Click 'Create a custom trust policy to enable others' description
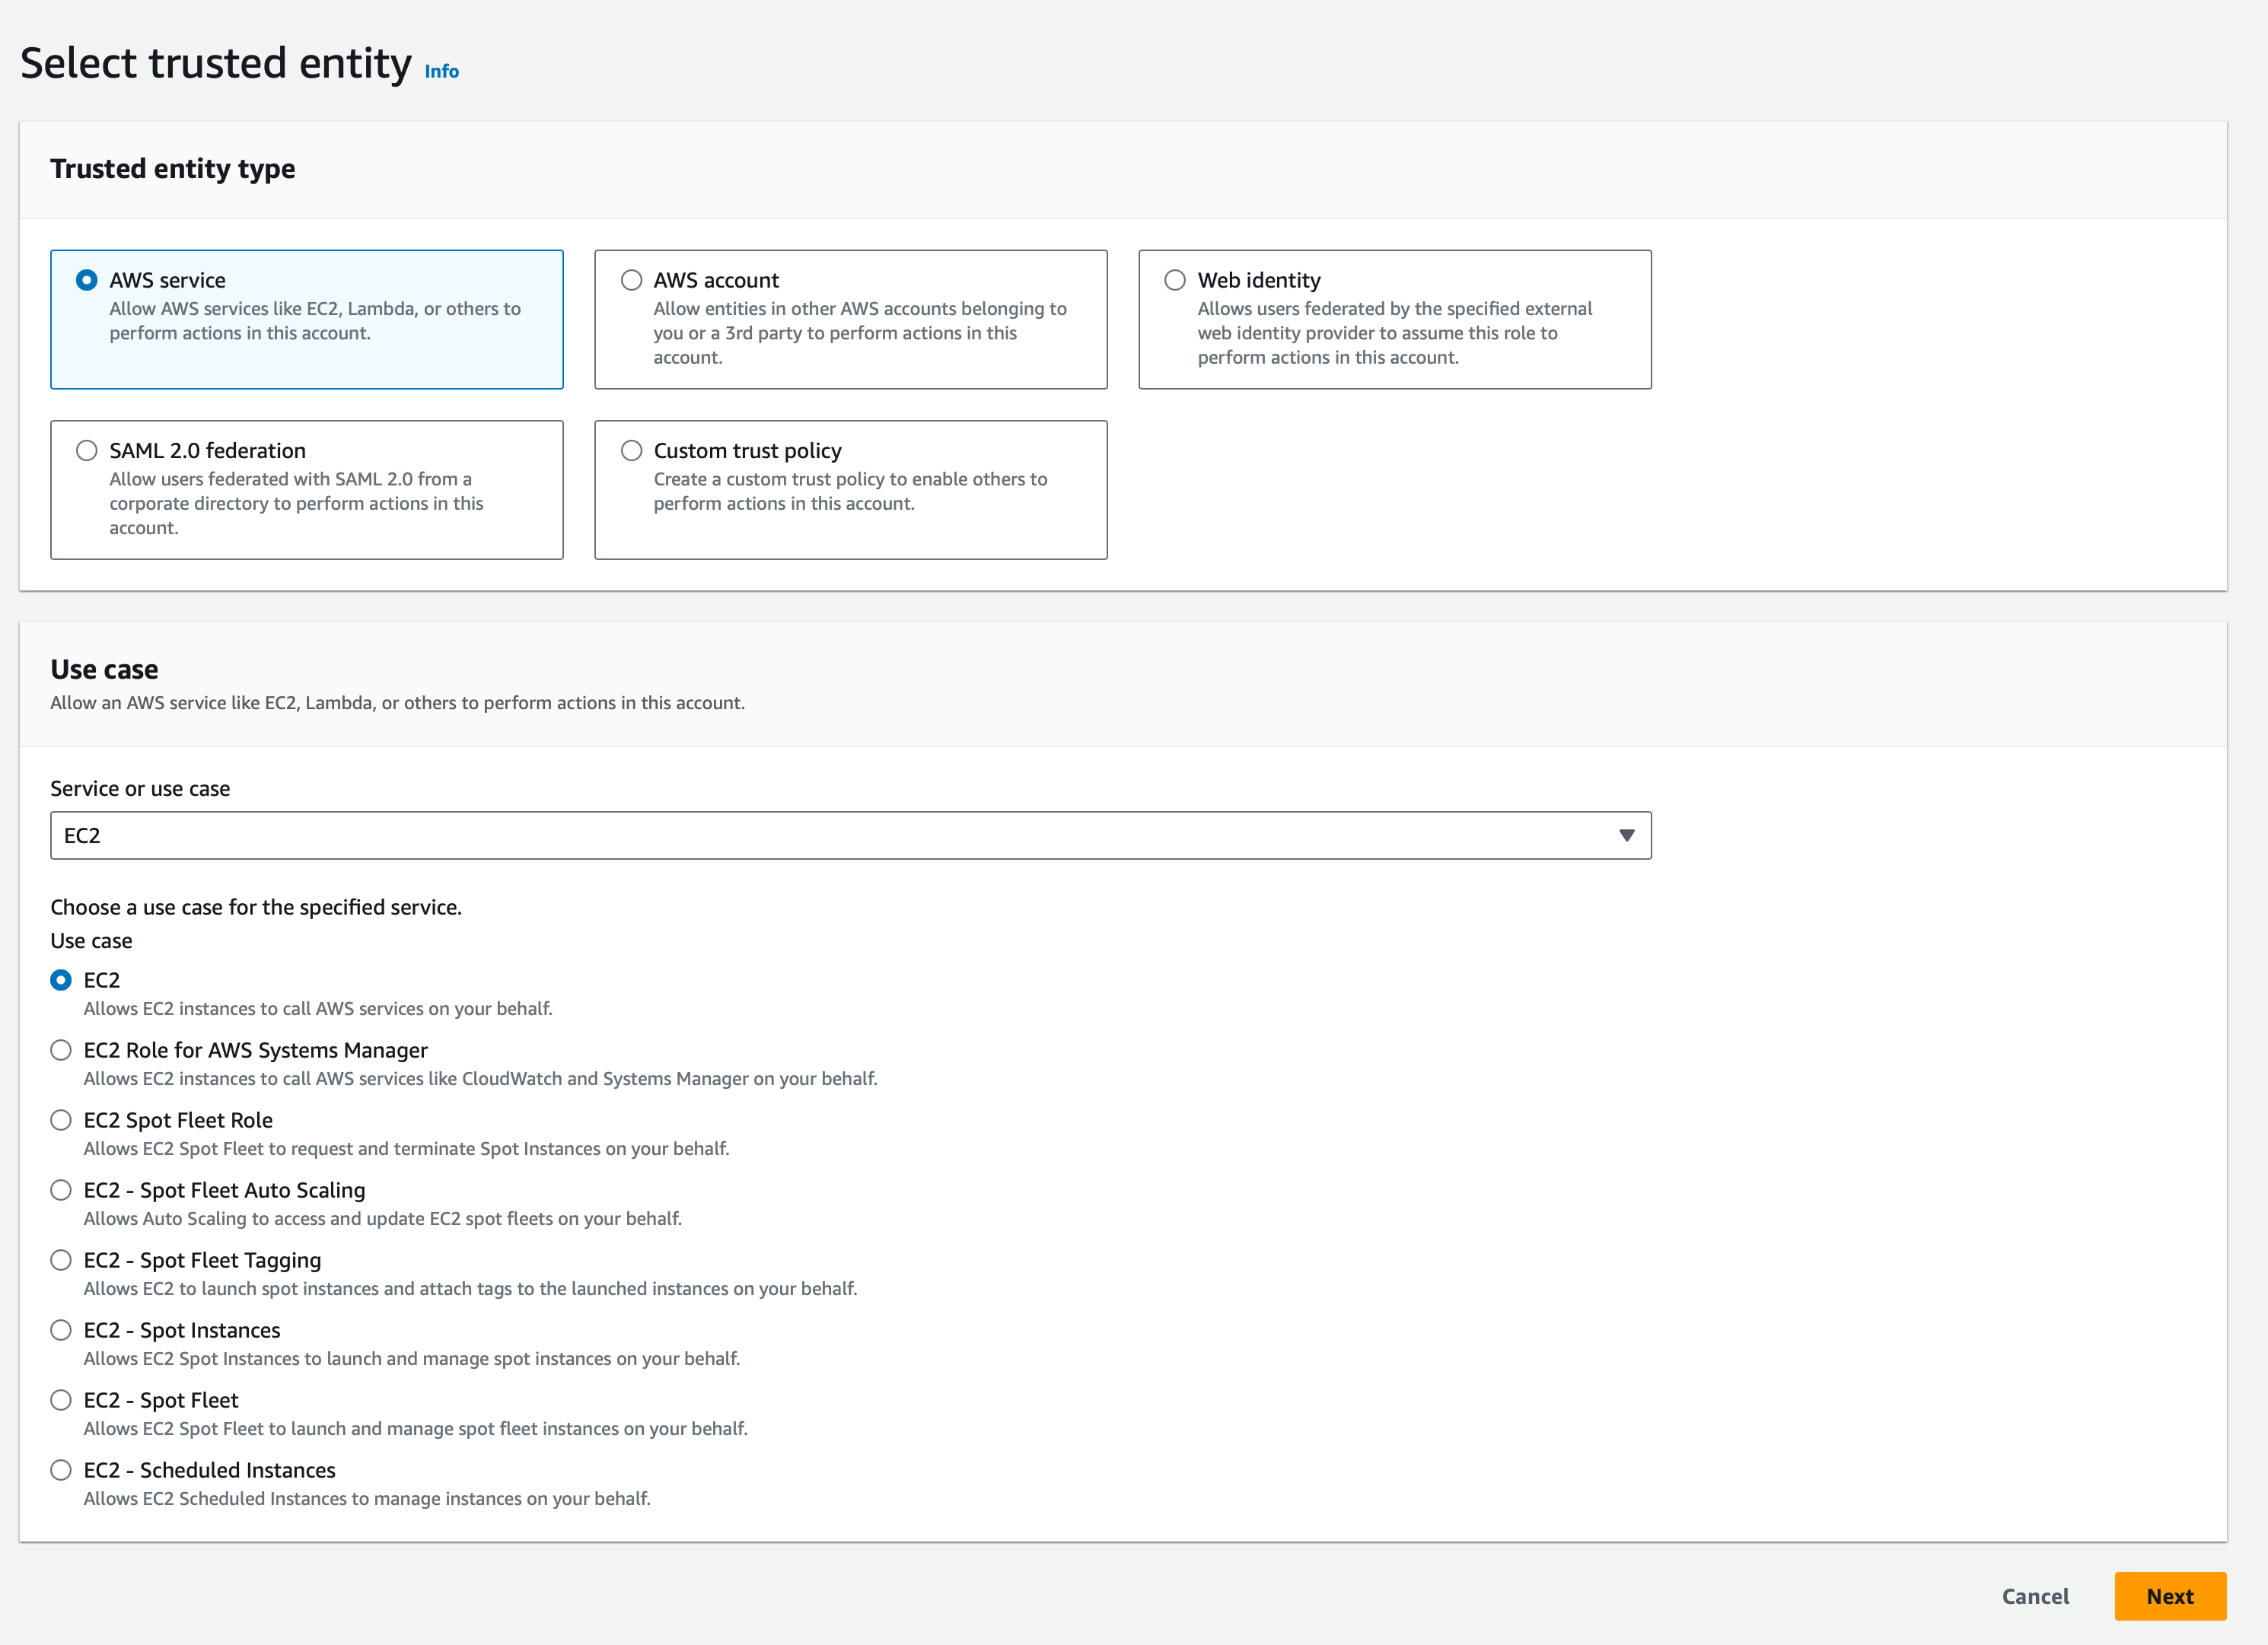This screenshot has width=2268, height=1645. (851, 491)
